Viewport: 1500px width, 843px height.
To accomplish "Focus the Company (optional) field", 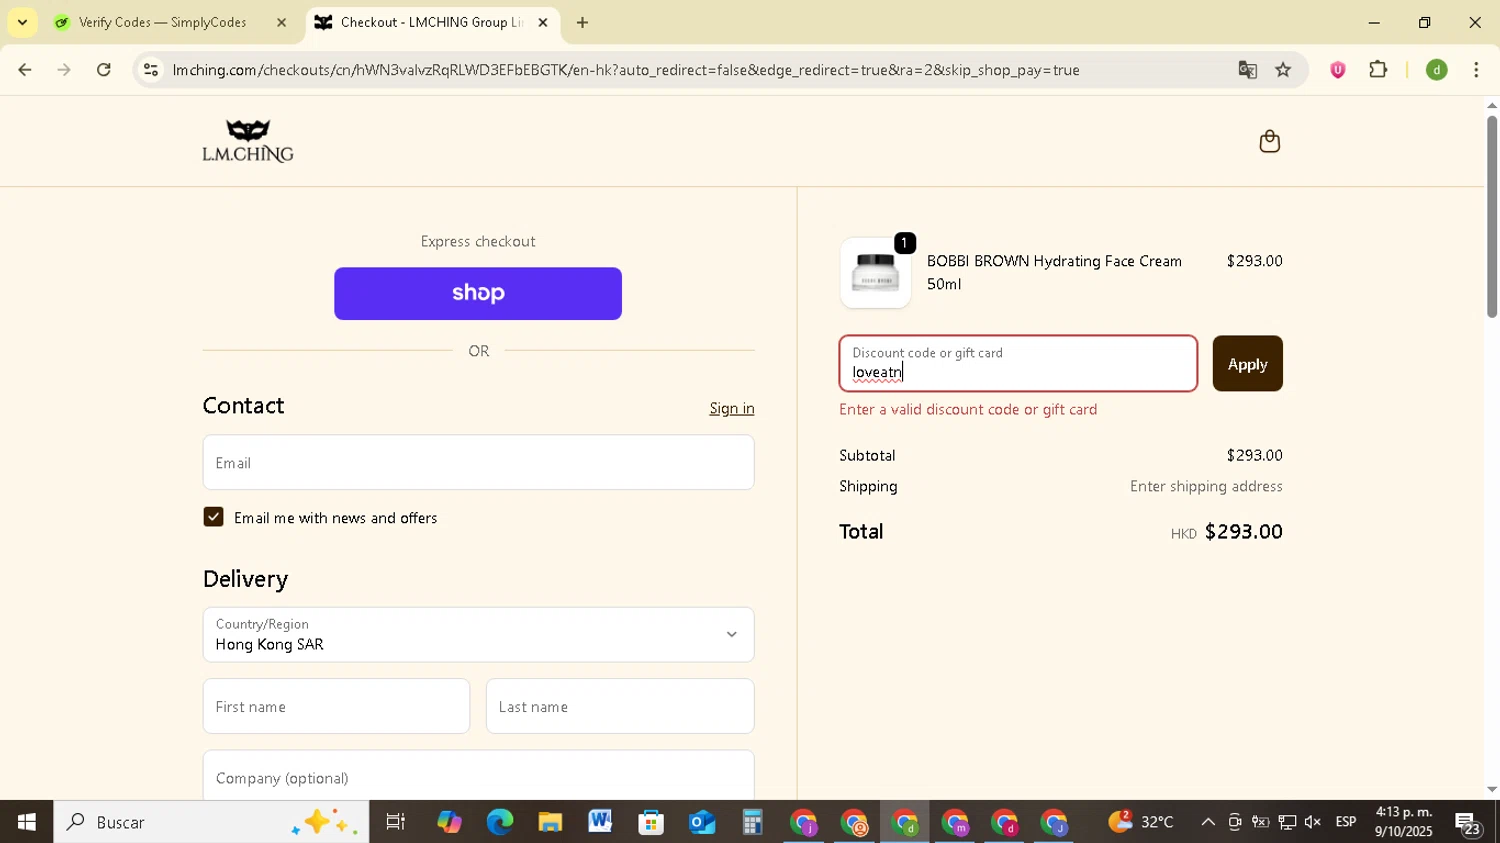I will click(478, 776).
